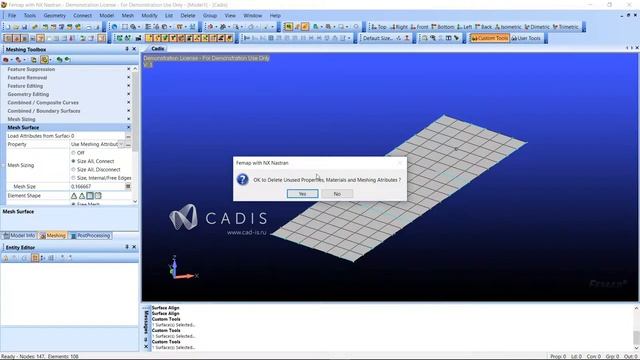Viewport: 640px width, 360px height.
Task: Open the File menu
Action: click(12, 16)
